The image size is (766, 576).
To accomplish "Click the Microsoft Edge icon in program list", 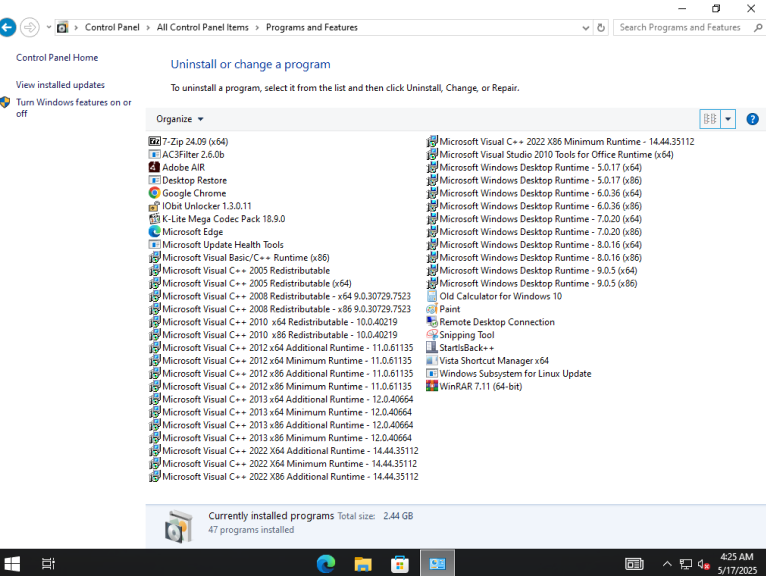I will pos(154,232).
